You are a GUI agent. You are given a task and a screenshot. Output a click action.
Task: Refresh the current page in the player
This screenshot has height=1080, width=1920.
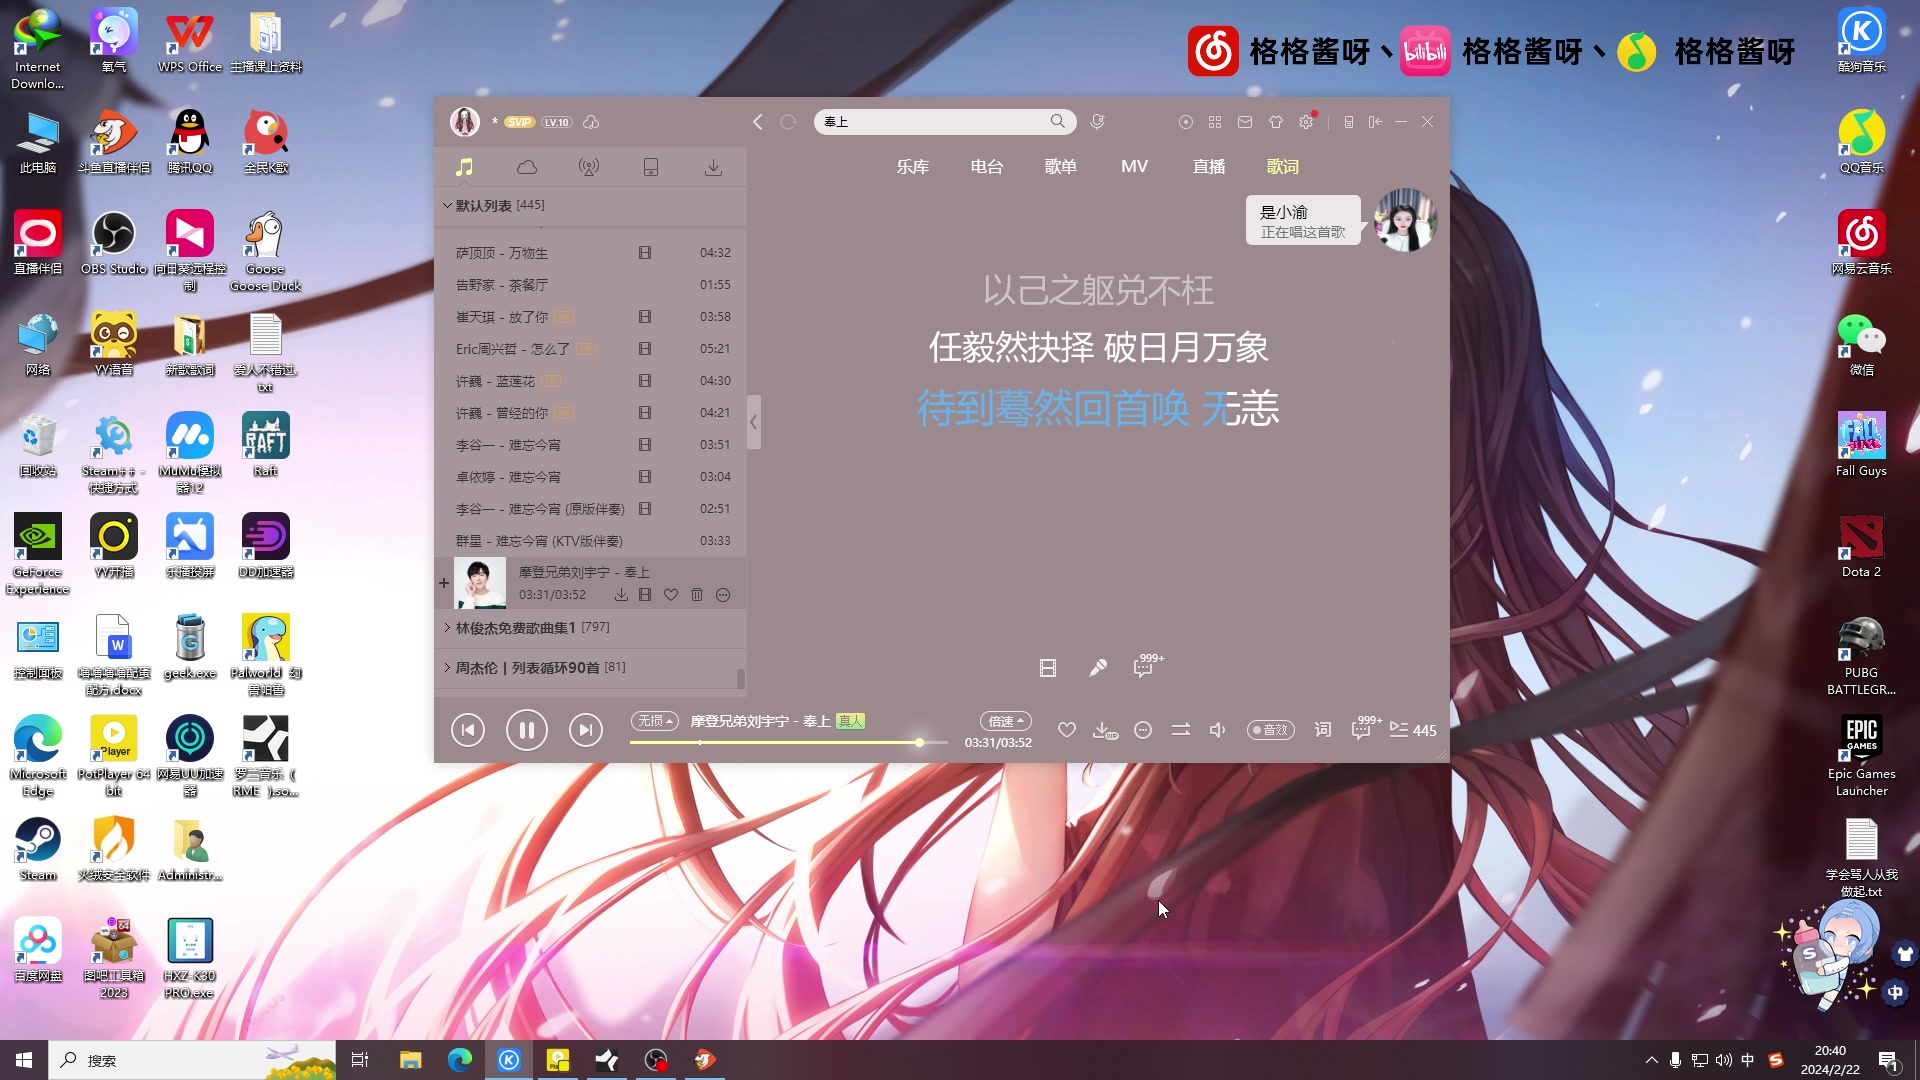pyautogui.click(x=788, y=122)
